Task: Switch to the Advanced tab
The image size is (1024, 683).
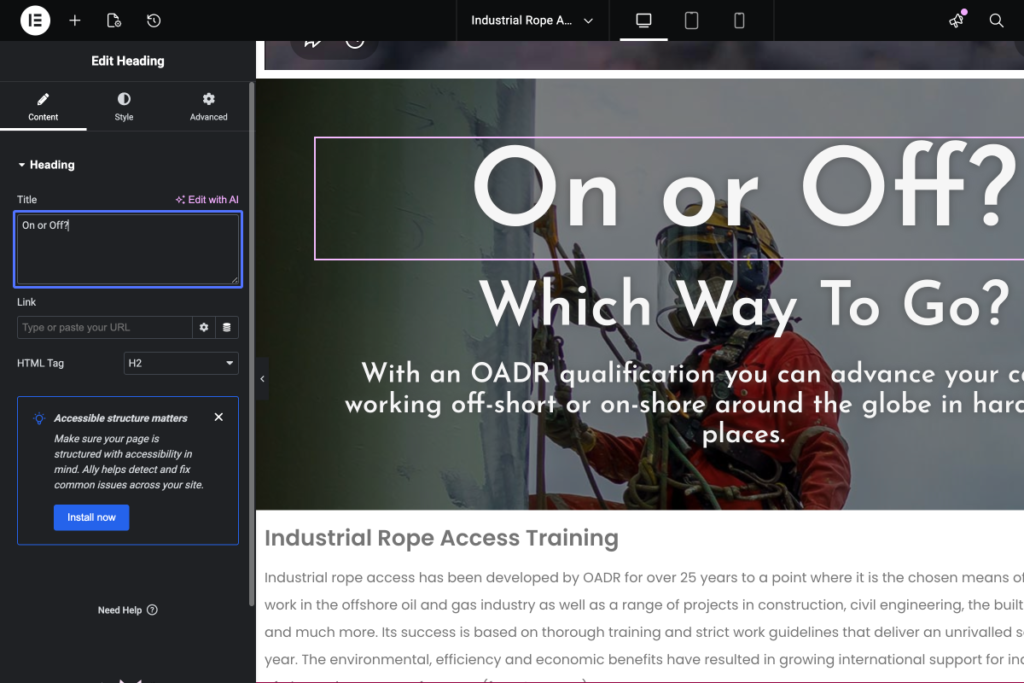Action: [x=208, y=106]
